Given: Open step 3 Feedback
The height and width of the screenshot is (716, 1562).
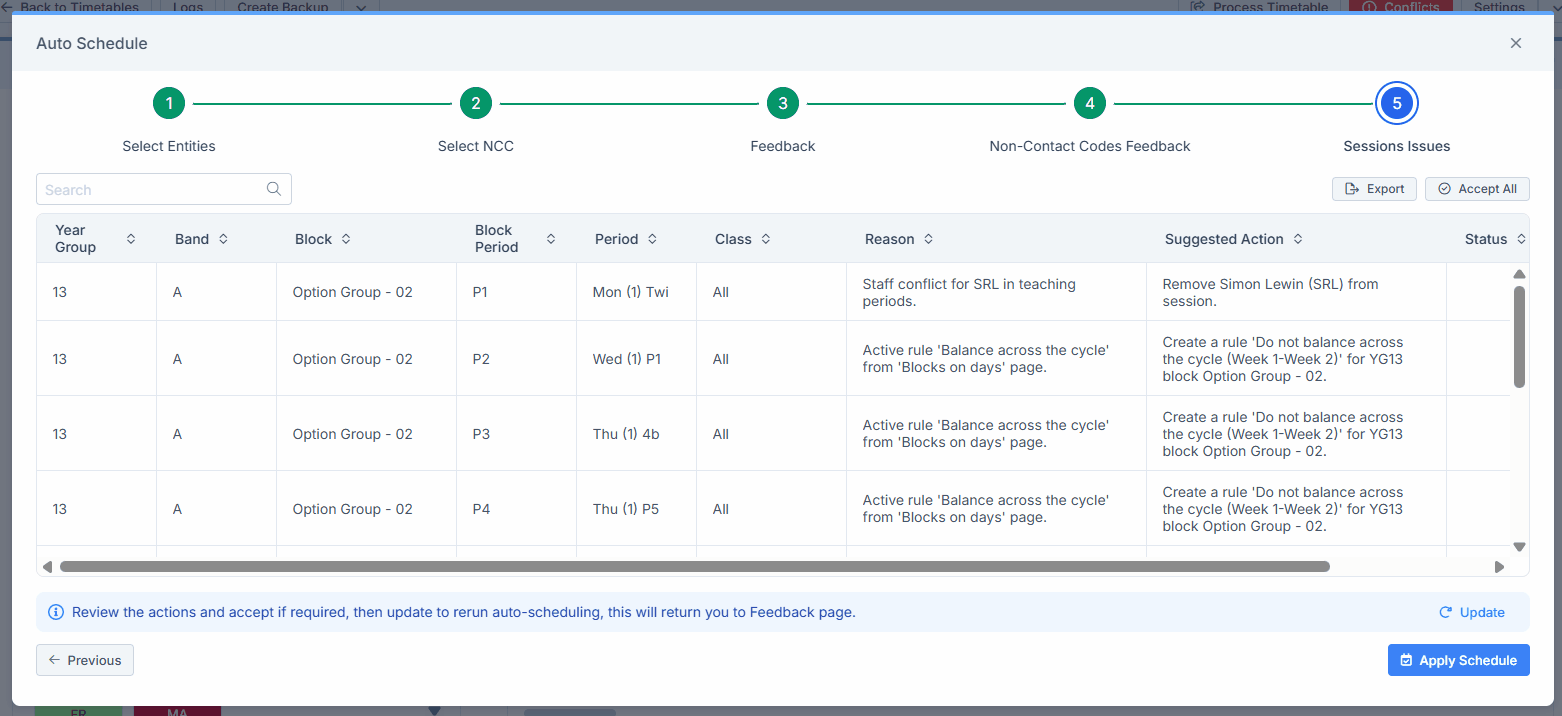Looking at the screenshot, I should pos(783,103).
